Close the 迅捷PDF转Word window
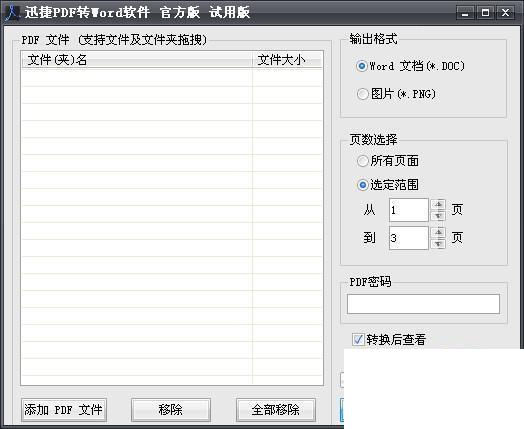 [505, 13]
